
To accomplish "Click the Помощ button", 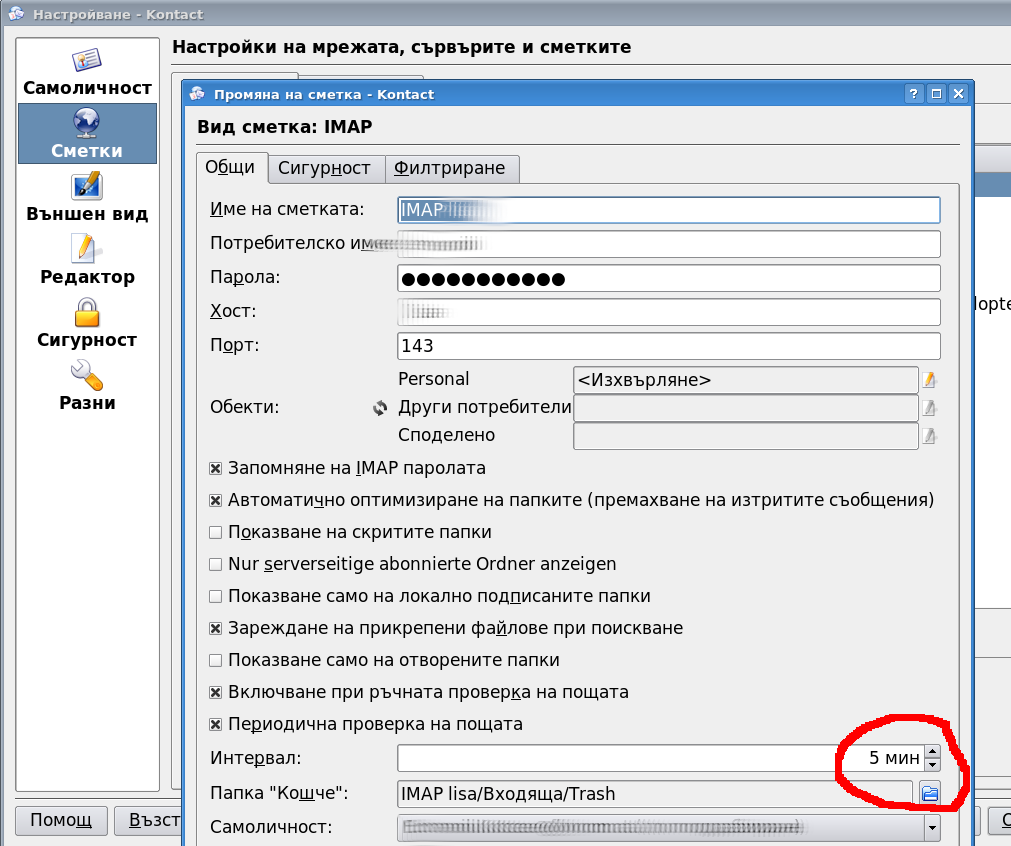I will pyautogui.click(x=61, y=820).
